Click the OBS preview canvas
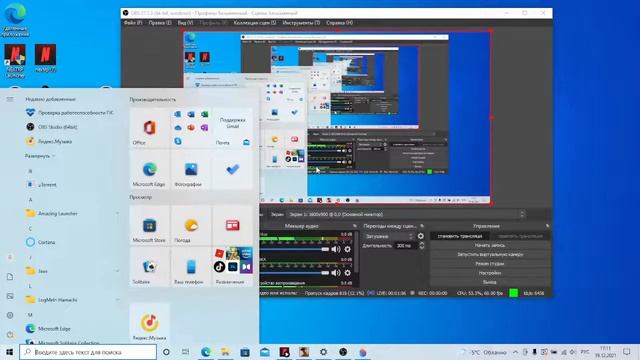The width and height of the screenshot is (640, 360). [337, 117]
